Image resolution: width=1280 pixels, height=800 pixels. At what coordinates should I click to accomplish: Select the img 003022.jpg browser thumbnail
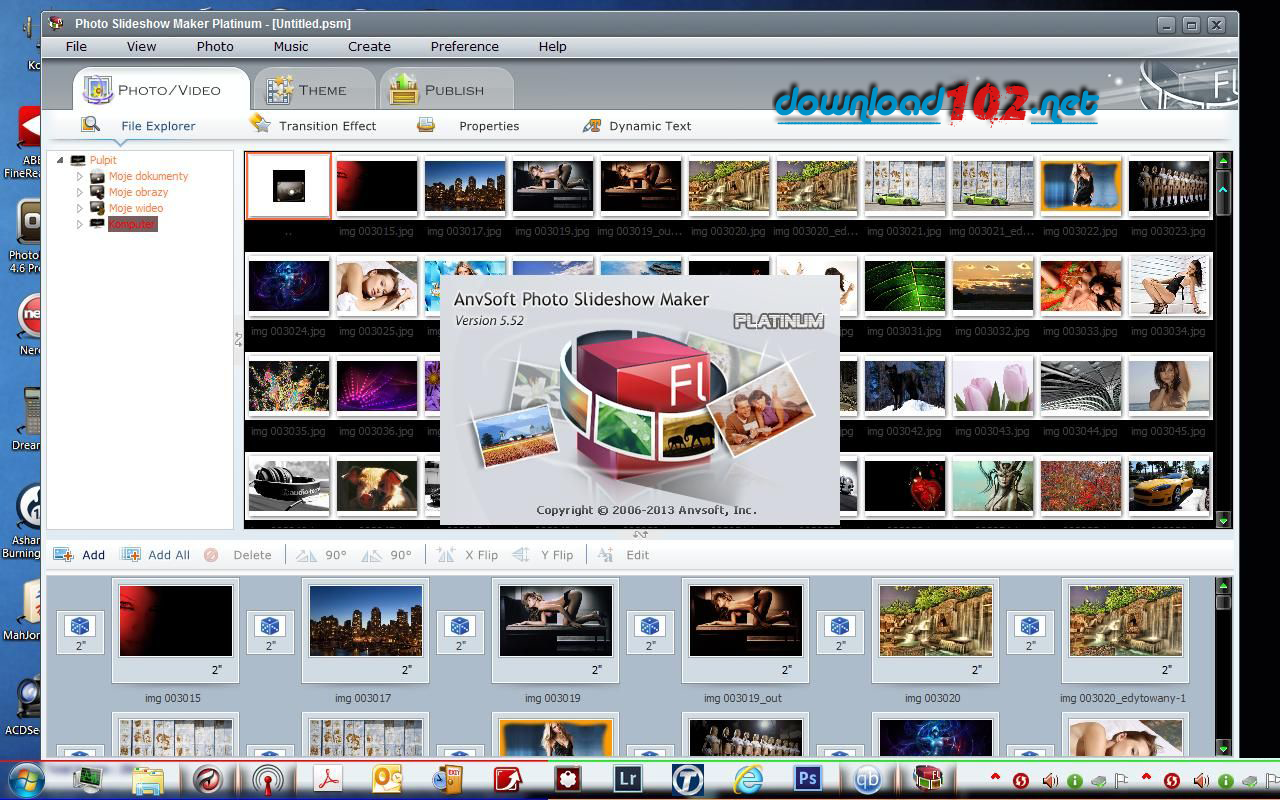point(1081,186)
